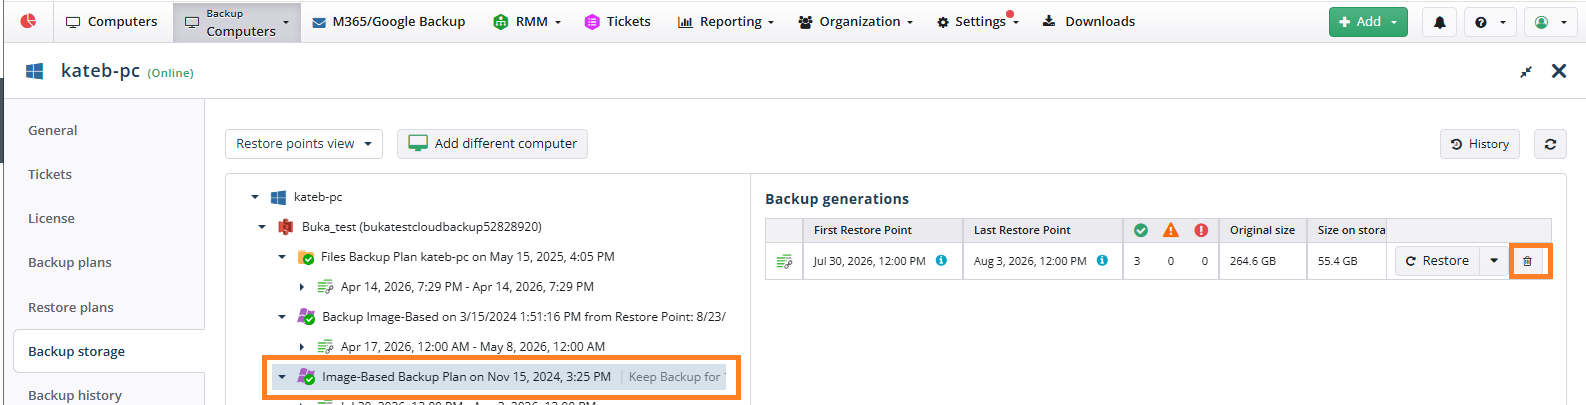Click info icon next to Aug 3, 2026
Image resolution: width=1586 pixels, height=405 pixels.
pyautogui.click(x=1102, y=260)
